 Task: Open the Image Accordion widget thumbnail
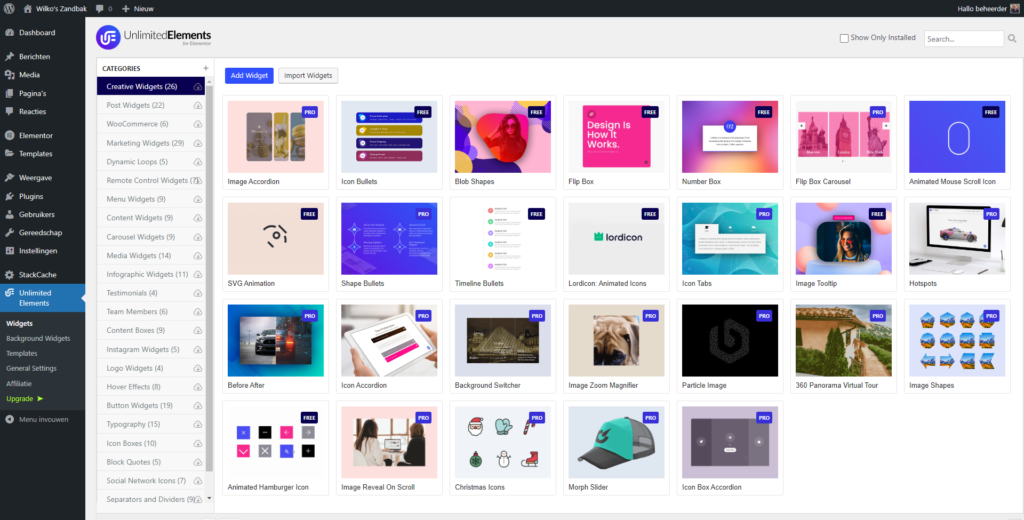point(276,137)
